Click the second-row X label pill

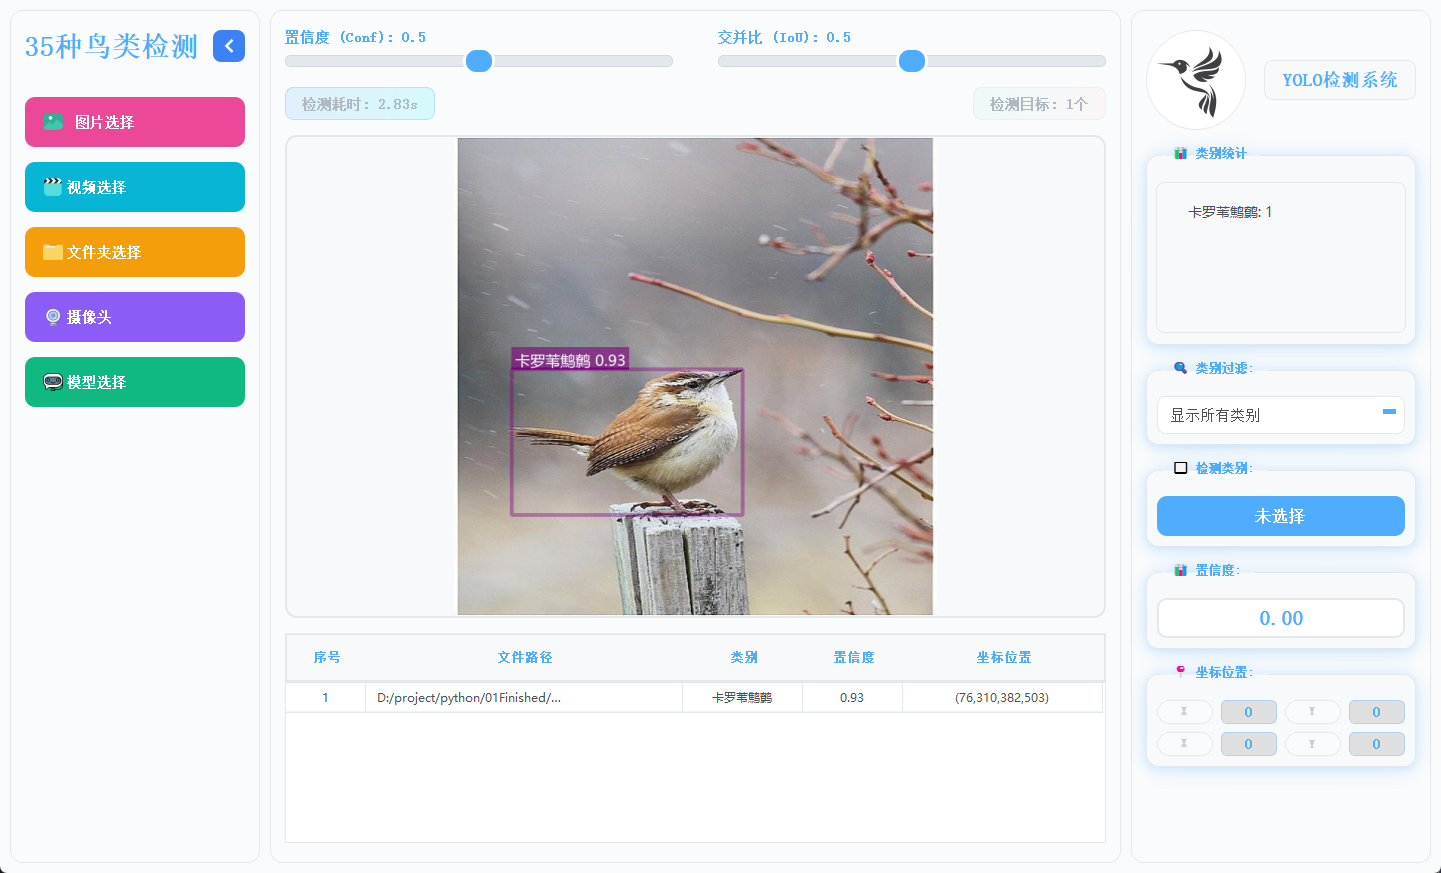[1185, 744]
